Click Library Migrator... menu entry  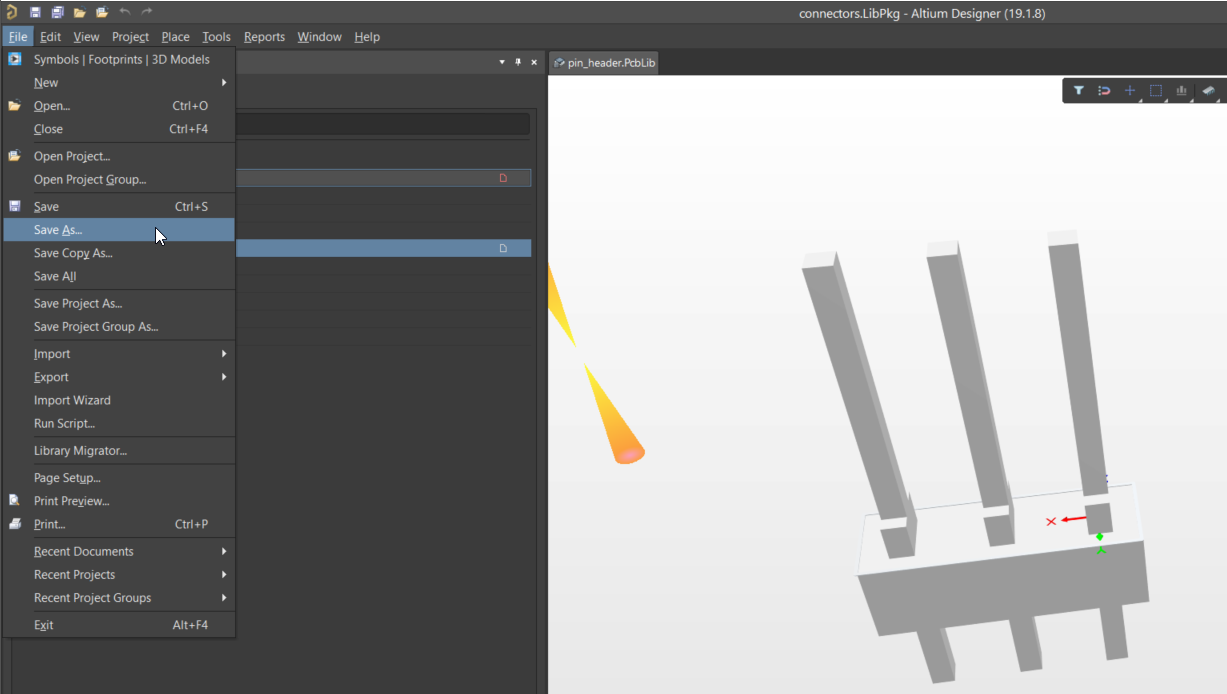pos(80,451)
